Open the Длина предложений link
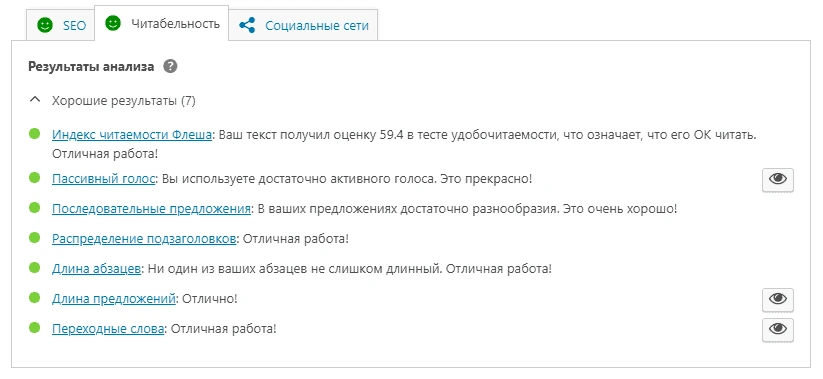 pos(113,299)
